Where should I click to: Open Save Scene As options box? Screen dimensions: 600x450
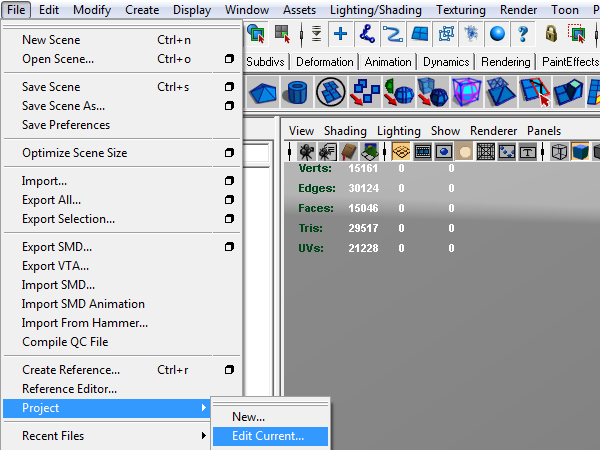click(x=229, y=106)
